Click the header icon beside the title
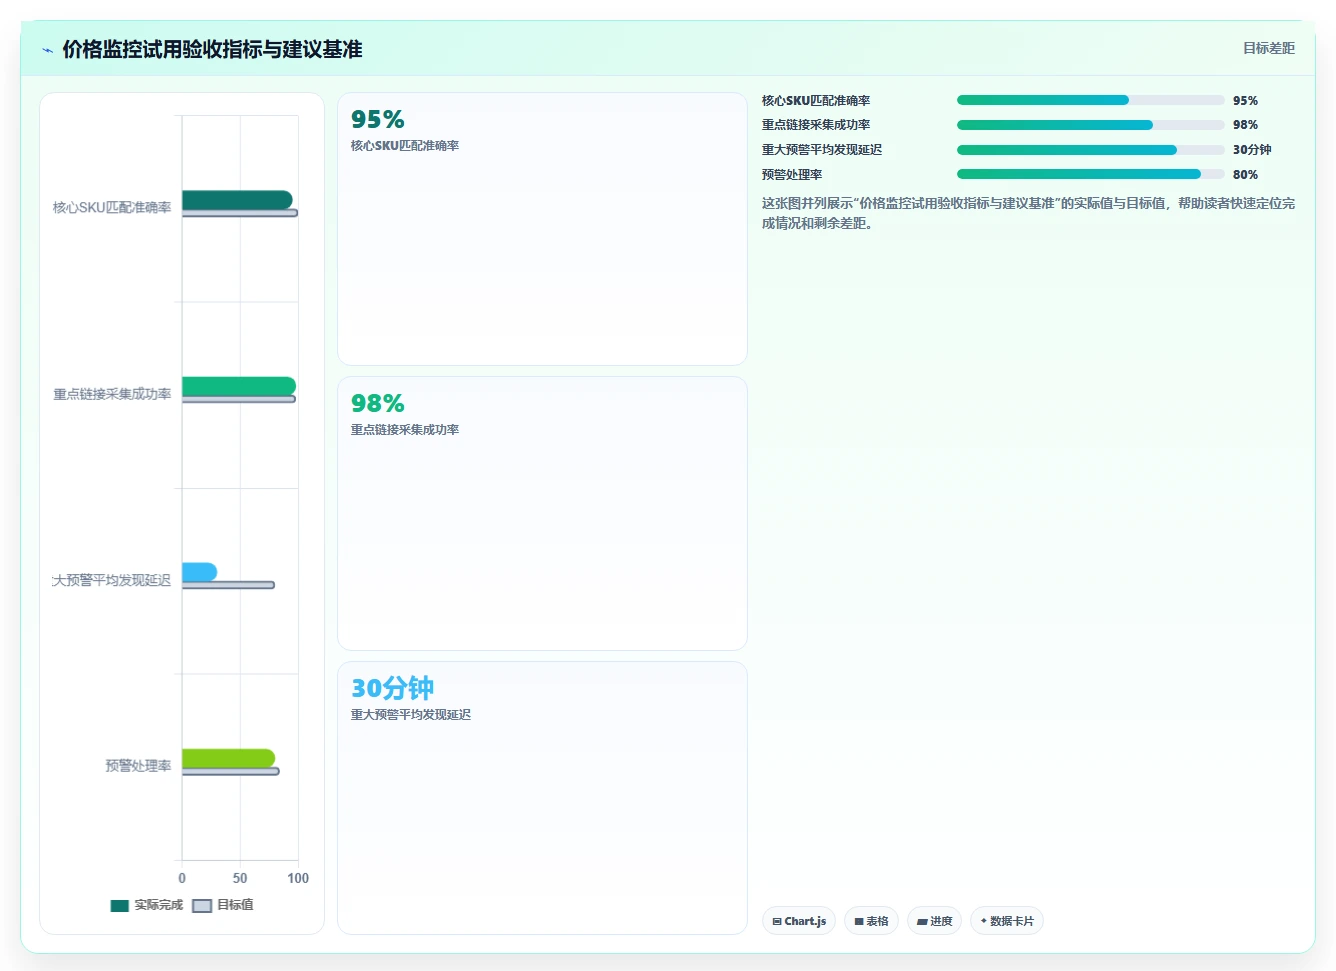 47,50
